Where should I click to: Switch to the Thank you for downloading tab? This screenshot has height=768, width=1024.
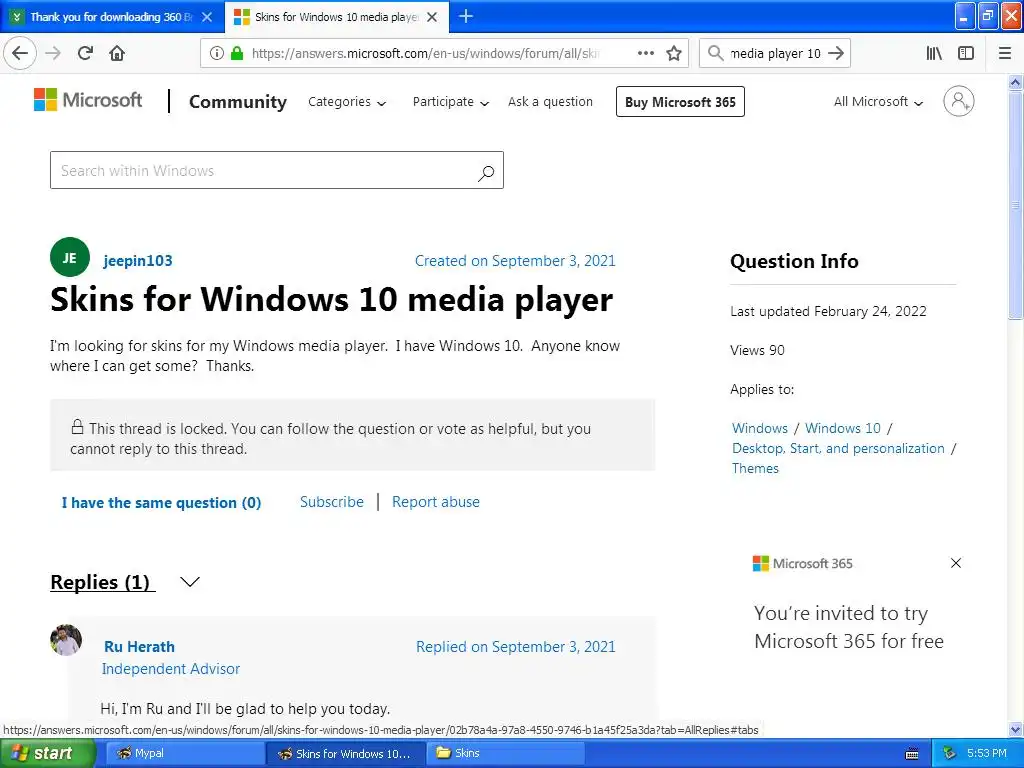[111, 17]
